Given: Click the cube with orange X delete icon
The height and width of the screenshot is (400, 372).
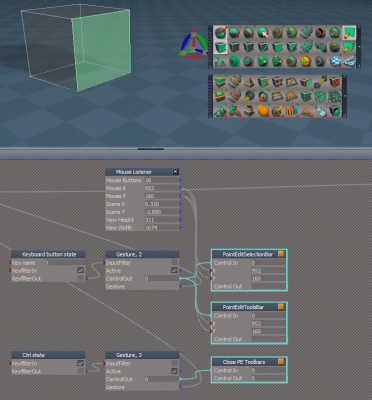Looking at the screenshot, I should [x=335, y=82].
